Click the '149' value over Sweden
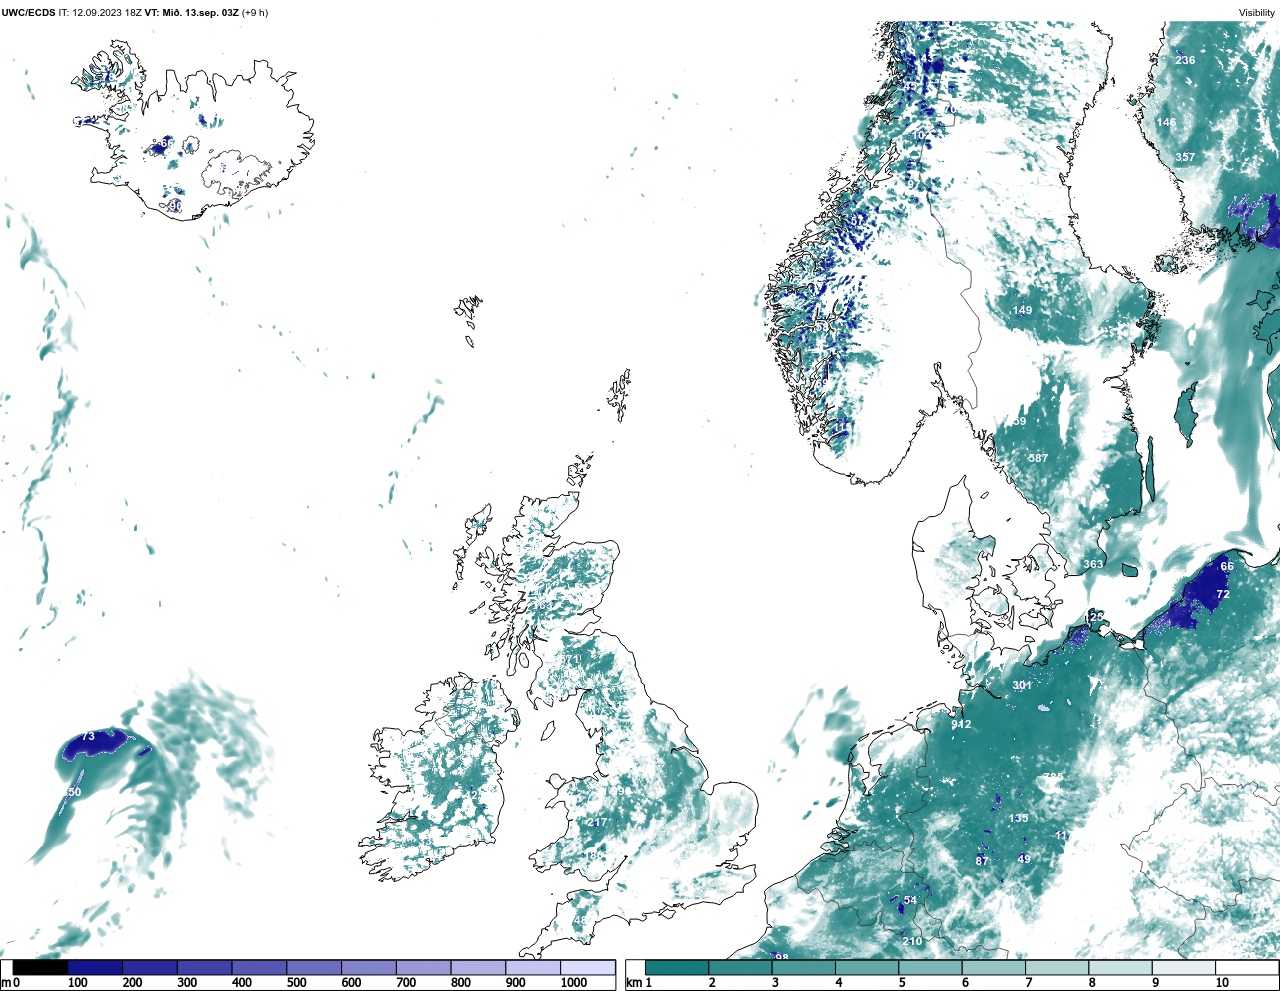This screenshot has height=991, width=1280. [1022, 310]
